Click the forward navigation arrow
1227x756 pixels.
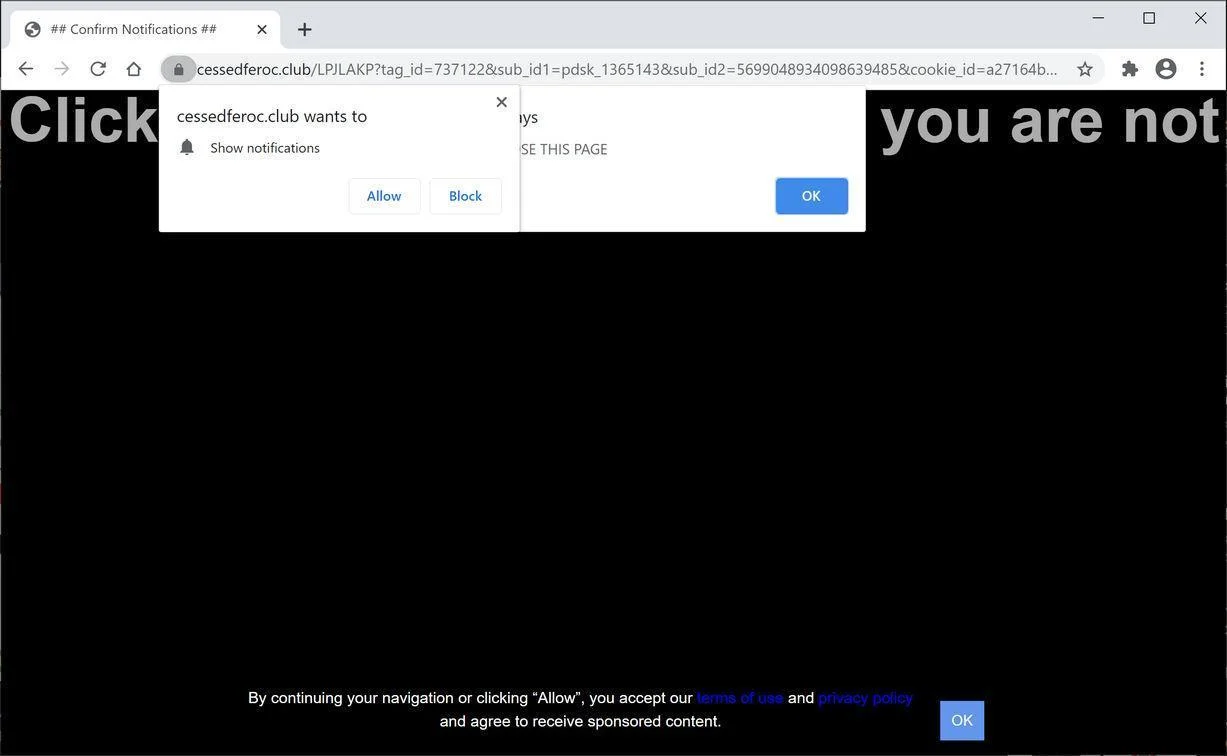point(62,69)
